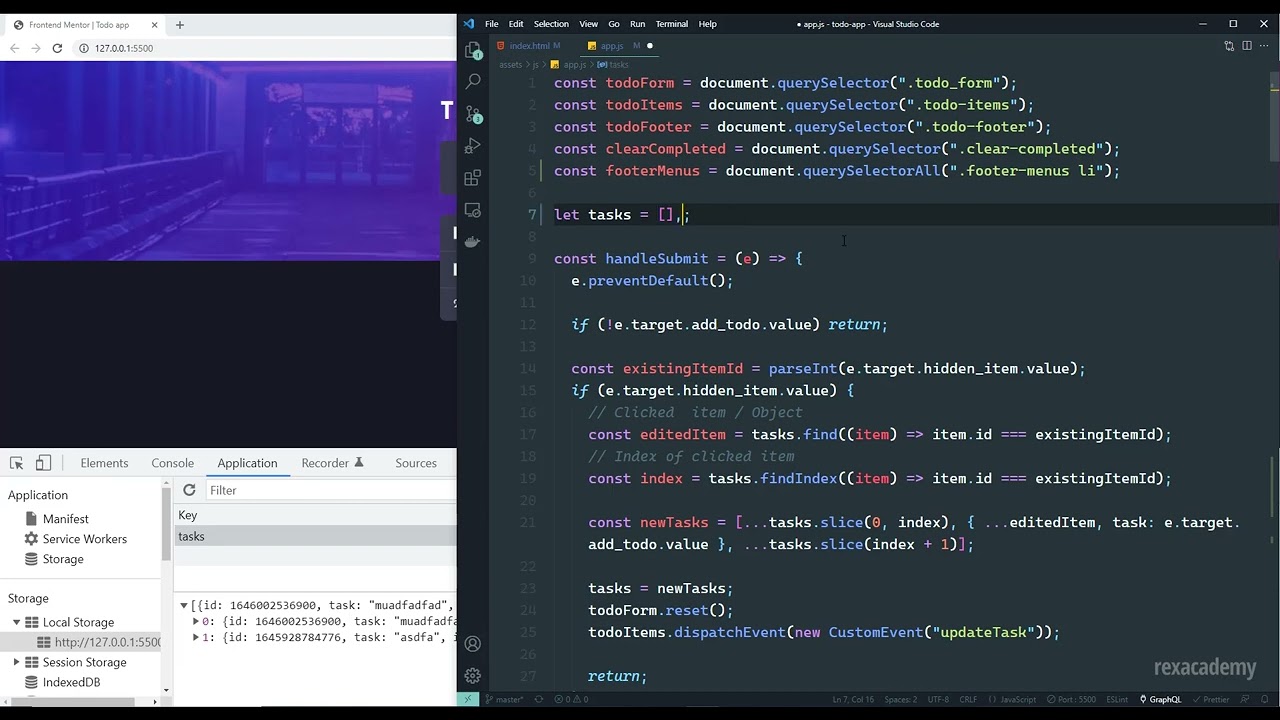Switch to the Elements DevTools tab

[x=104, y=463]
